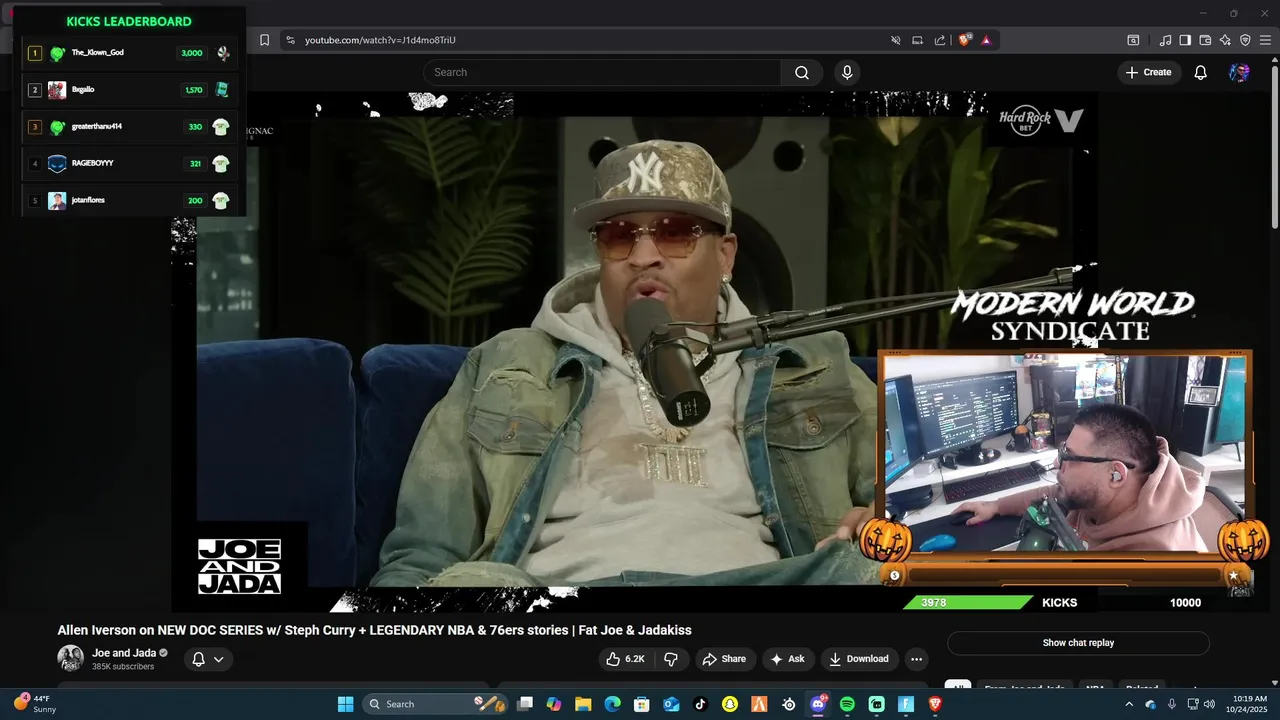The height and width of the screenshot is (720, 1280).
Task: Show hidden system tray icons chevron
Action: 1129,704
